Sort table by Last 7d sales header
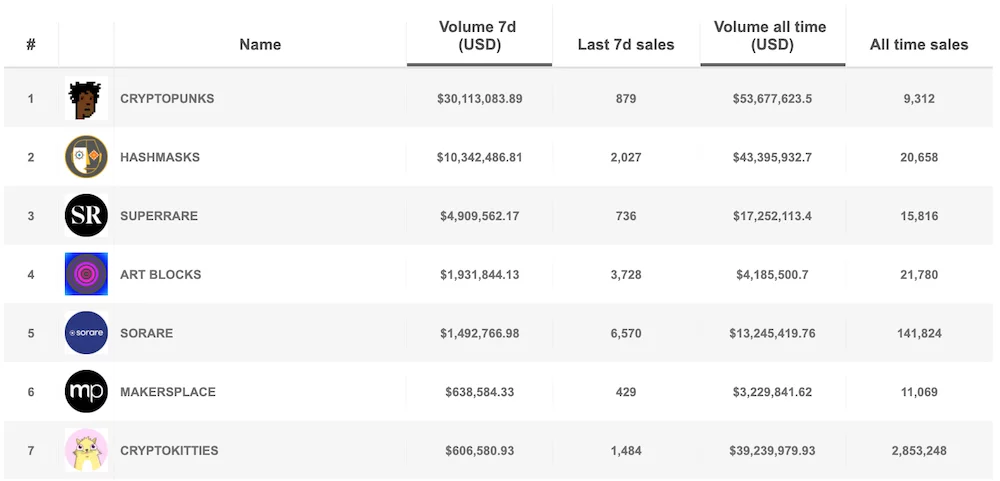Image resolution: width=1000 pixels, height=481 pixels. pos(626,44)
